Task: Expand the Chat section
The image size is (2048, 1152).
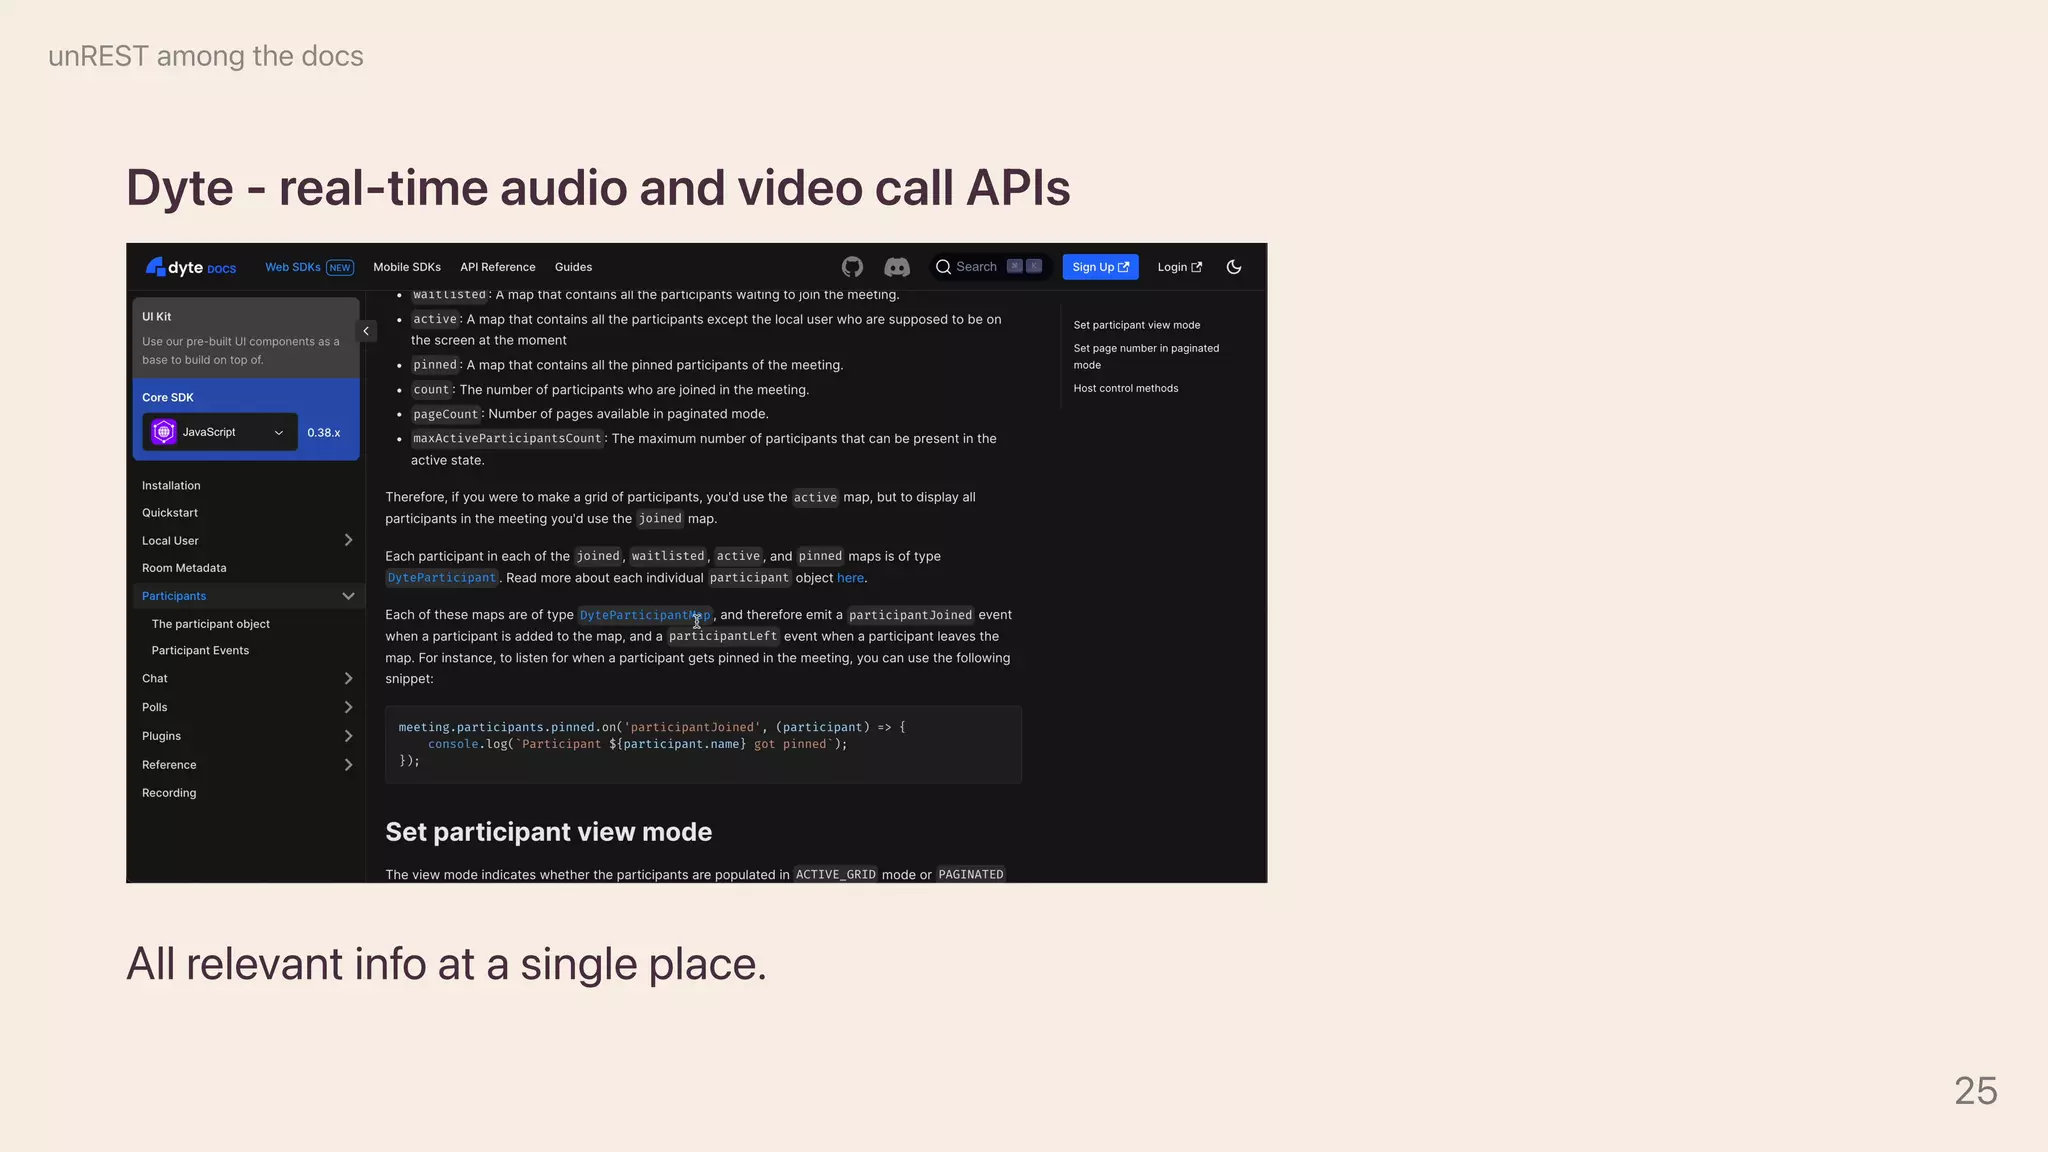Action: tap(348, 678)
